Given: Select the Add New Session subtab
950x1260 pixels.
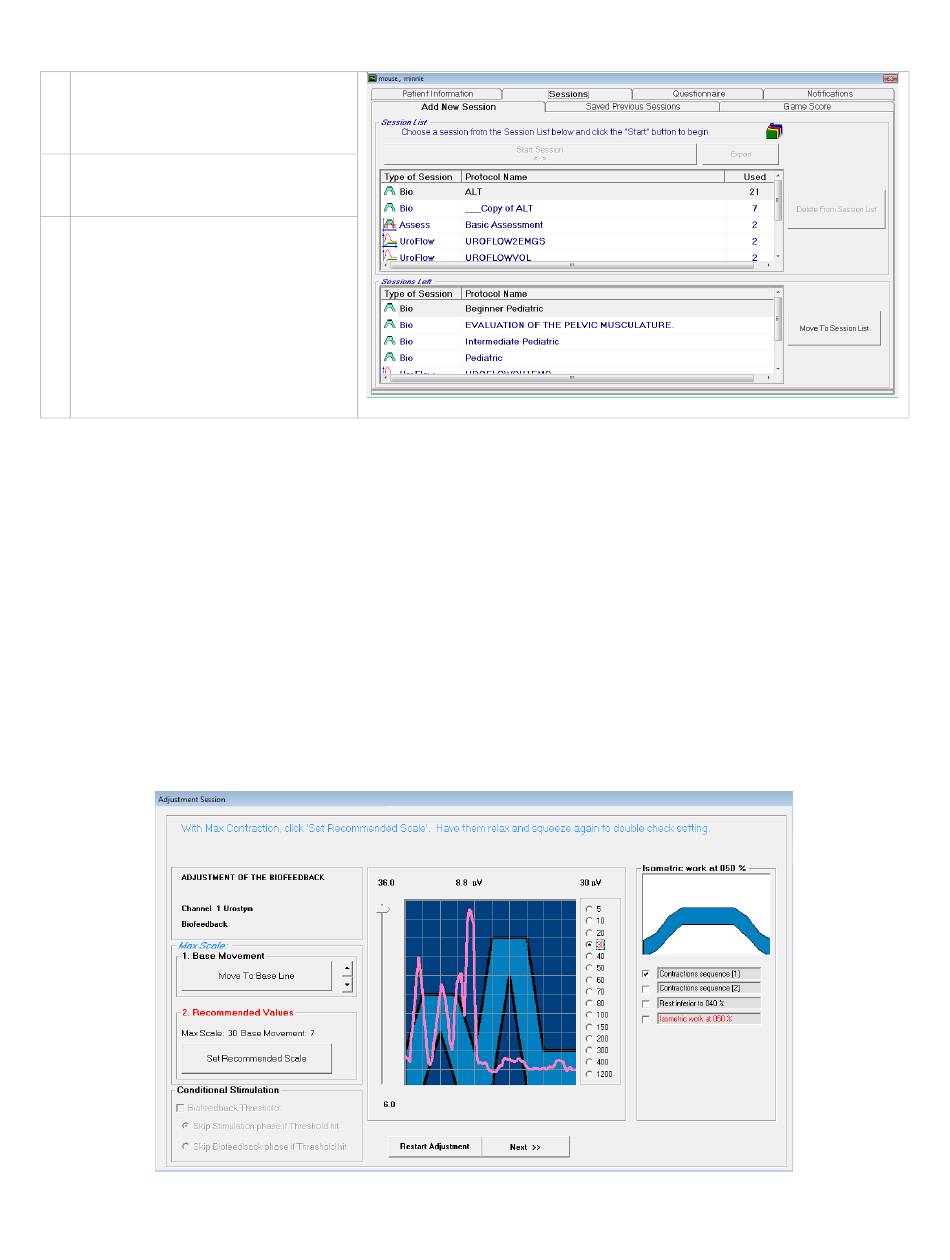Looking at the screenshot, I should click(x=458, y=106).
